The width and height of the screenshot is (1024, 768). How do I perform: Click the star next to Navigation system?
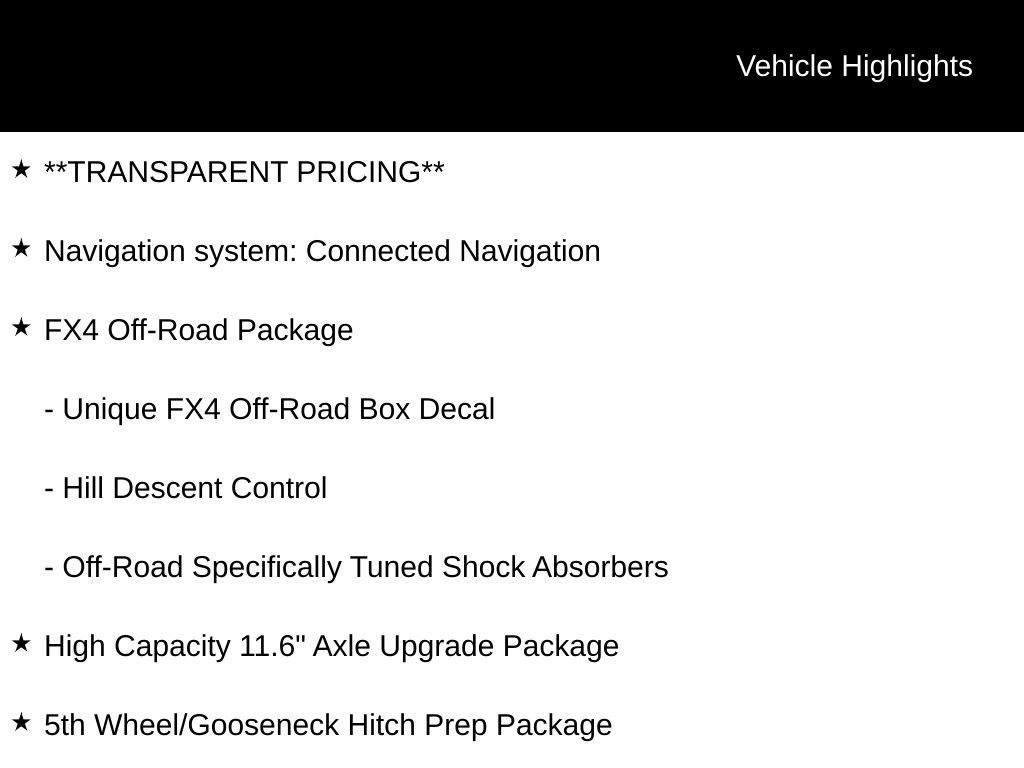pos(21,248)
